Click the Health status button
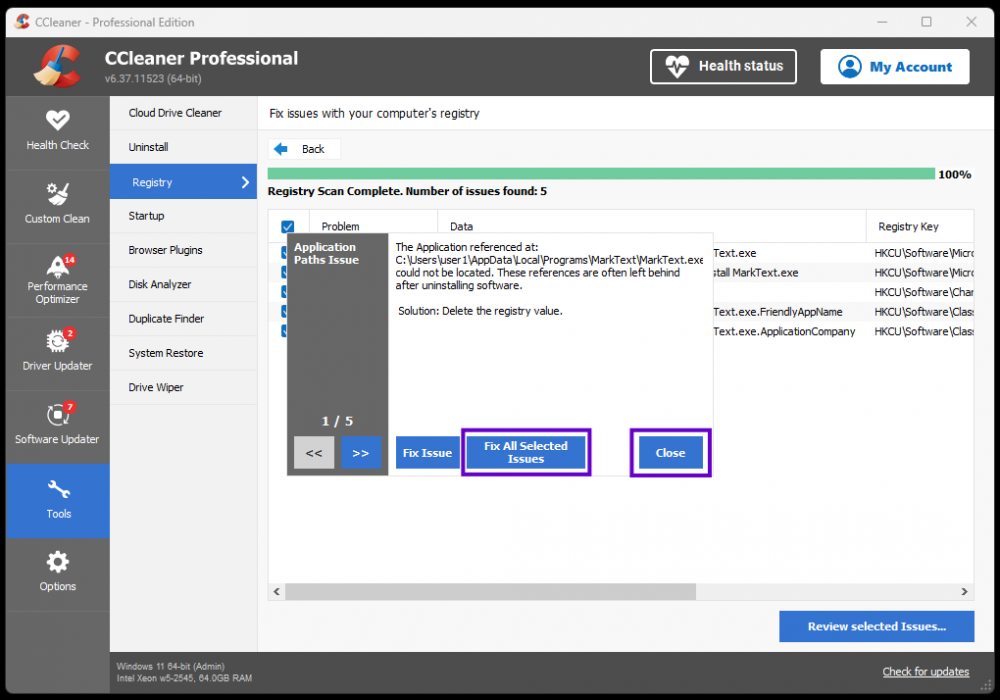 (723, 66)
